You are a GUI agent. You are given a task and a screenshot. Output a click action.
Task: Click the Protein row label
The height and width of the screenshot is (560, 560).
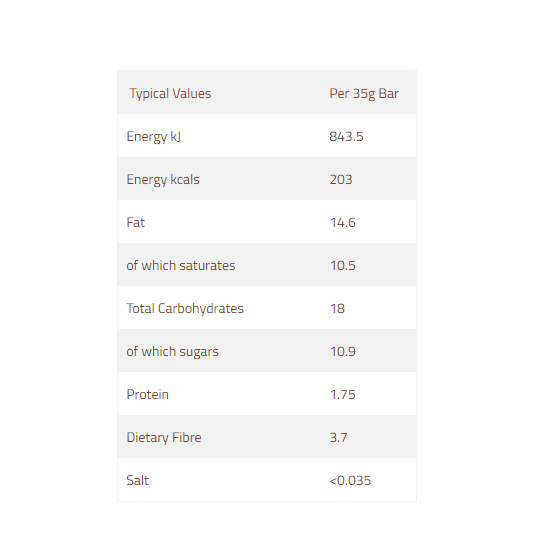[148, 394]
